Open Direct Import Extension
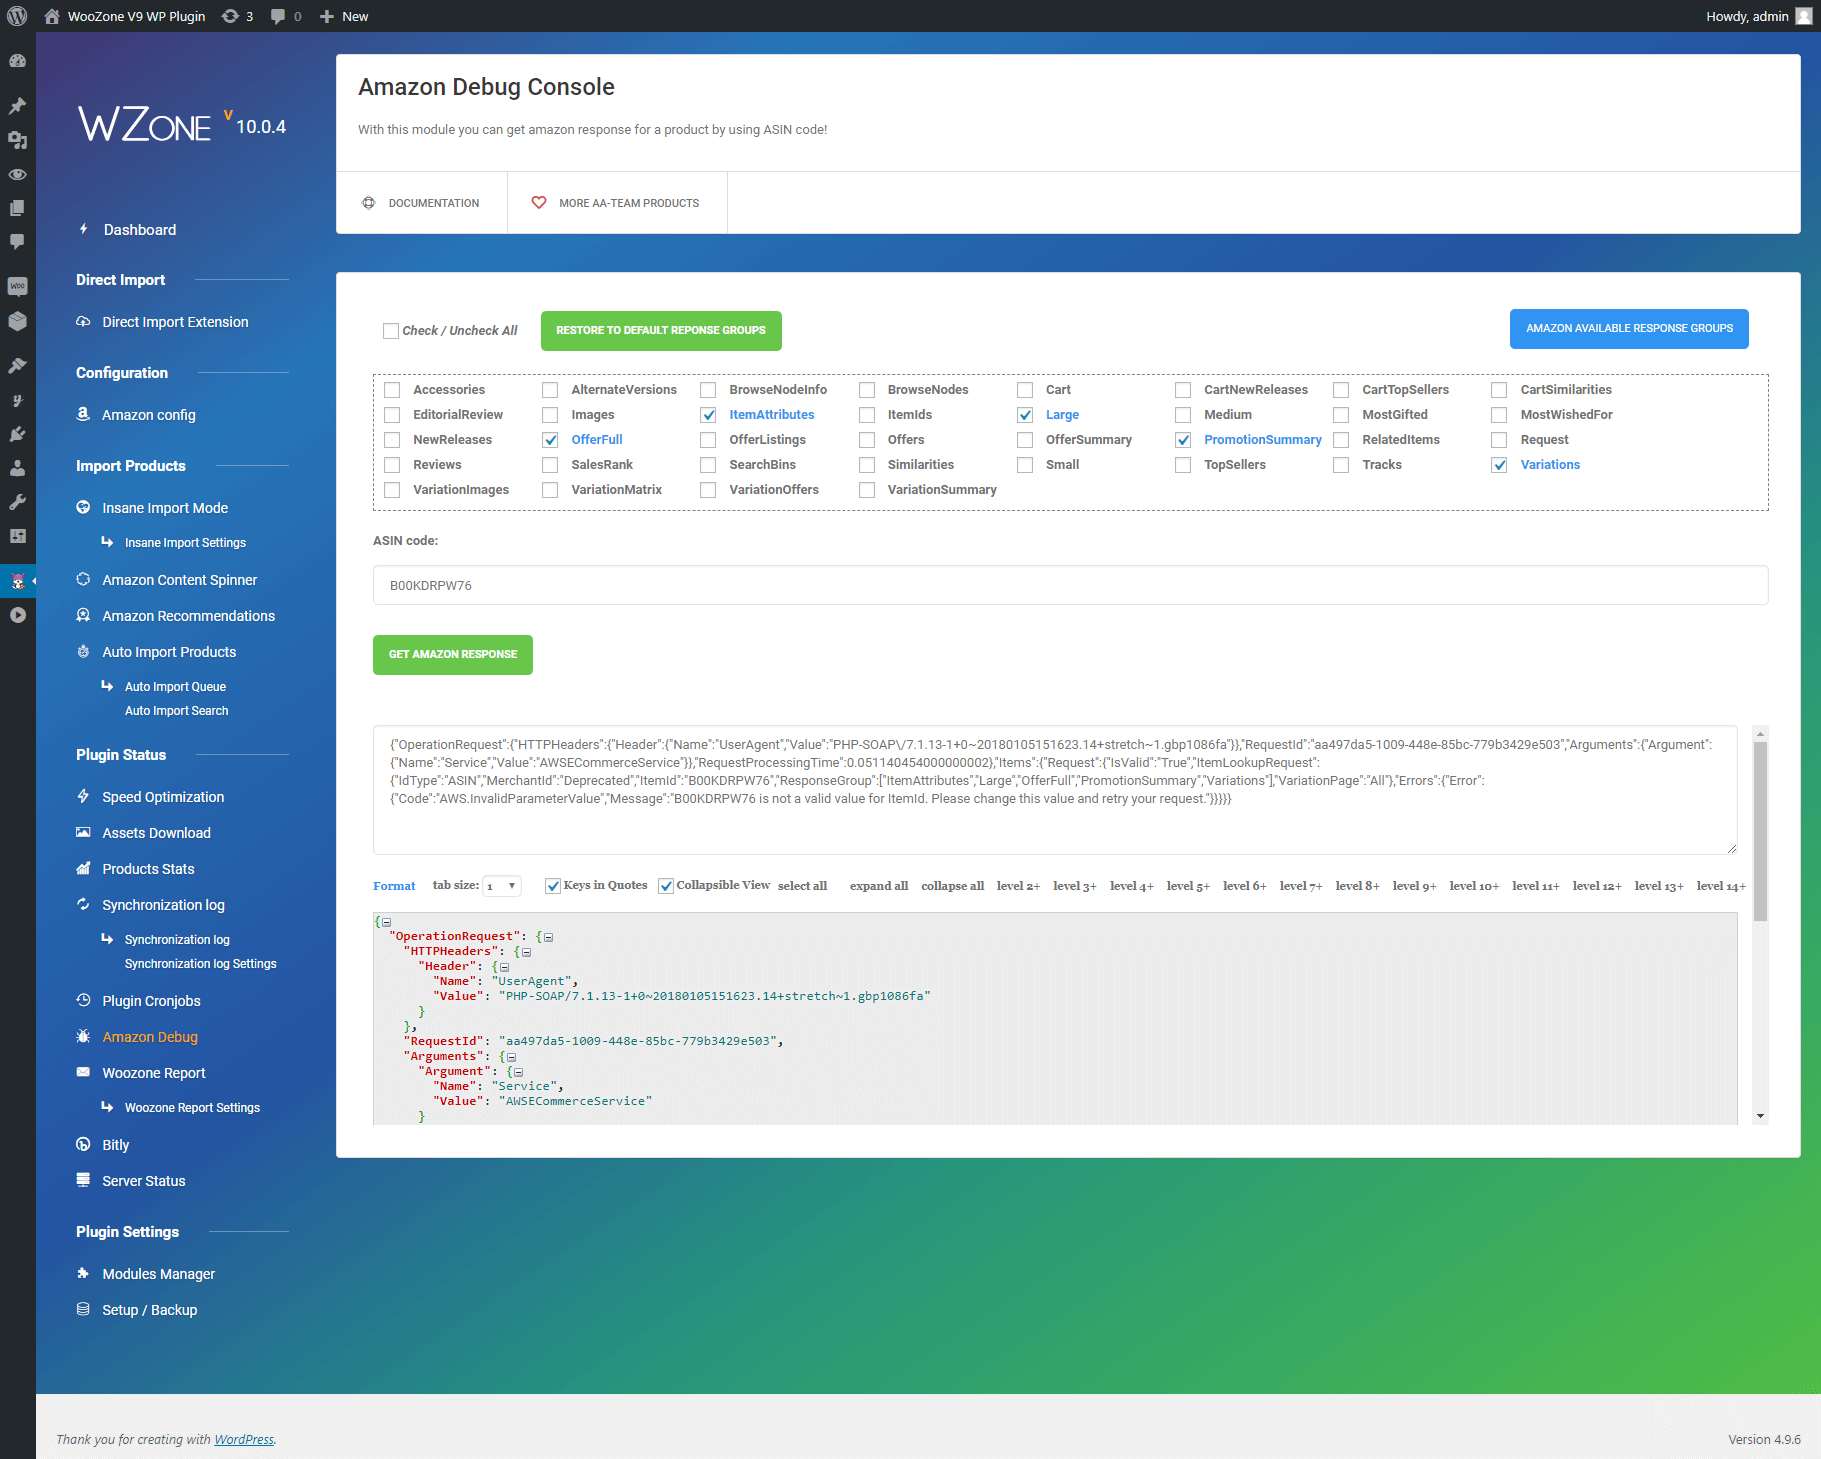Image resolution: width=1821 pixels, height=1459 pixels. [175, 322]
